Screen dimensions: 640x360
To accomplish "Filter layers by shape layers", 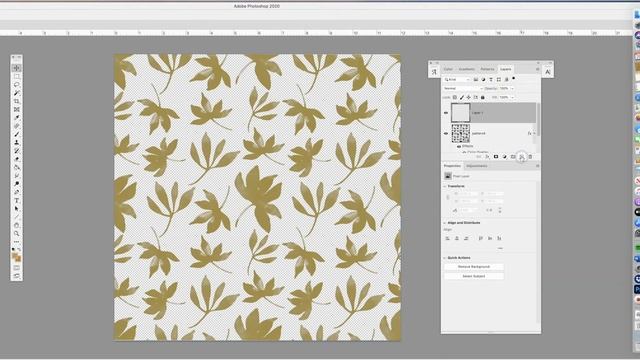I will (x=498, y=80).
